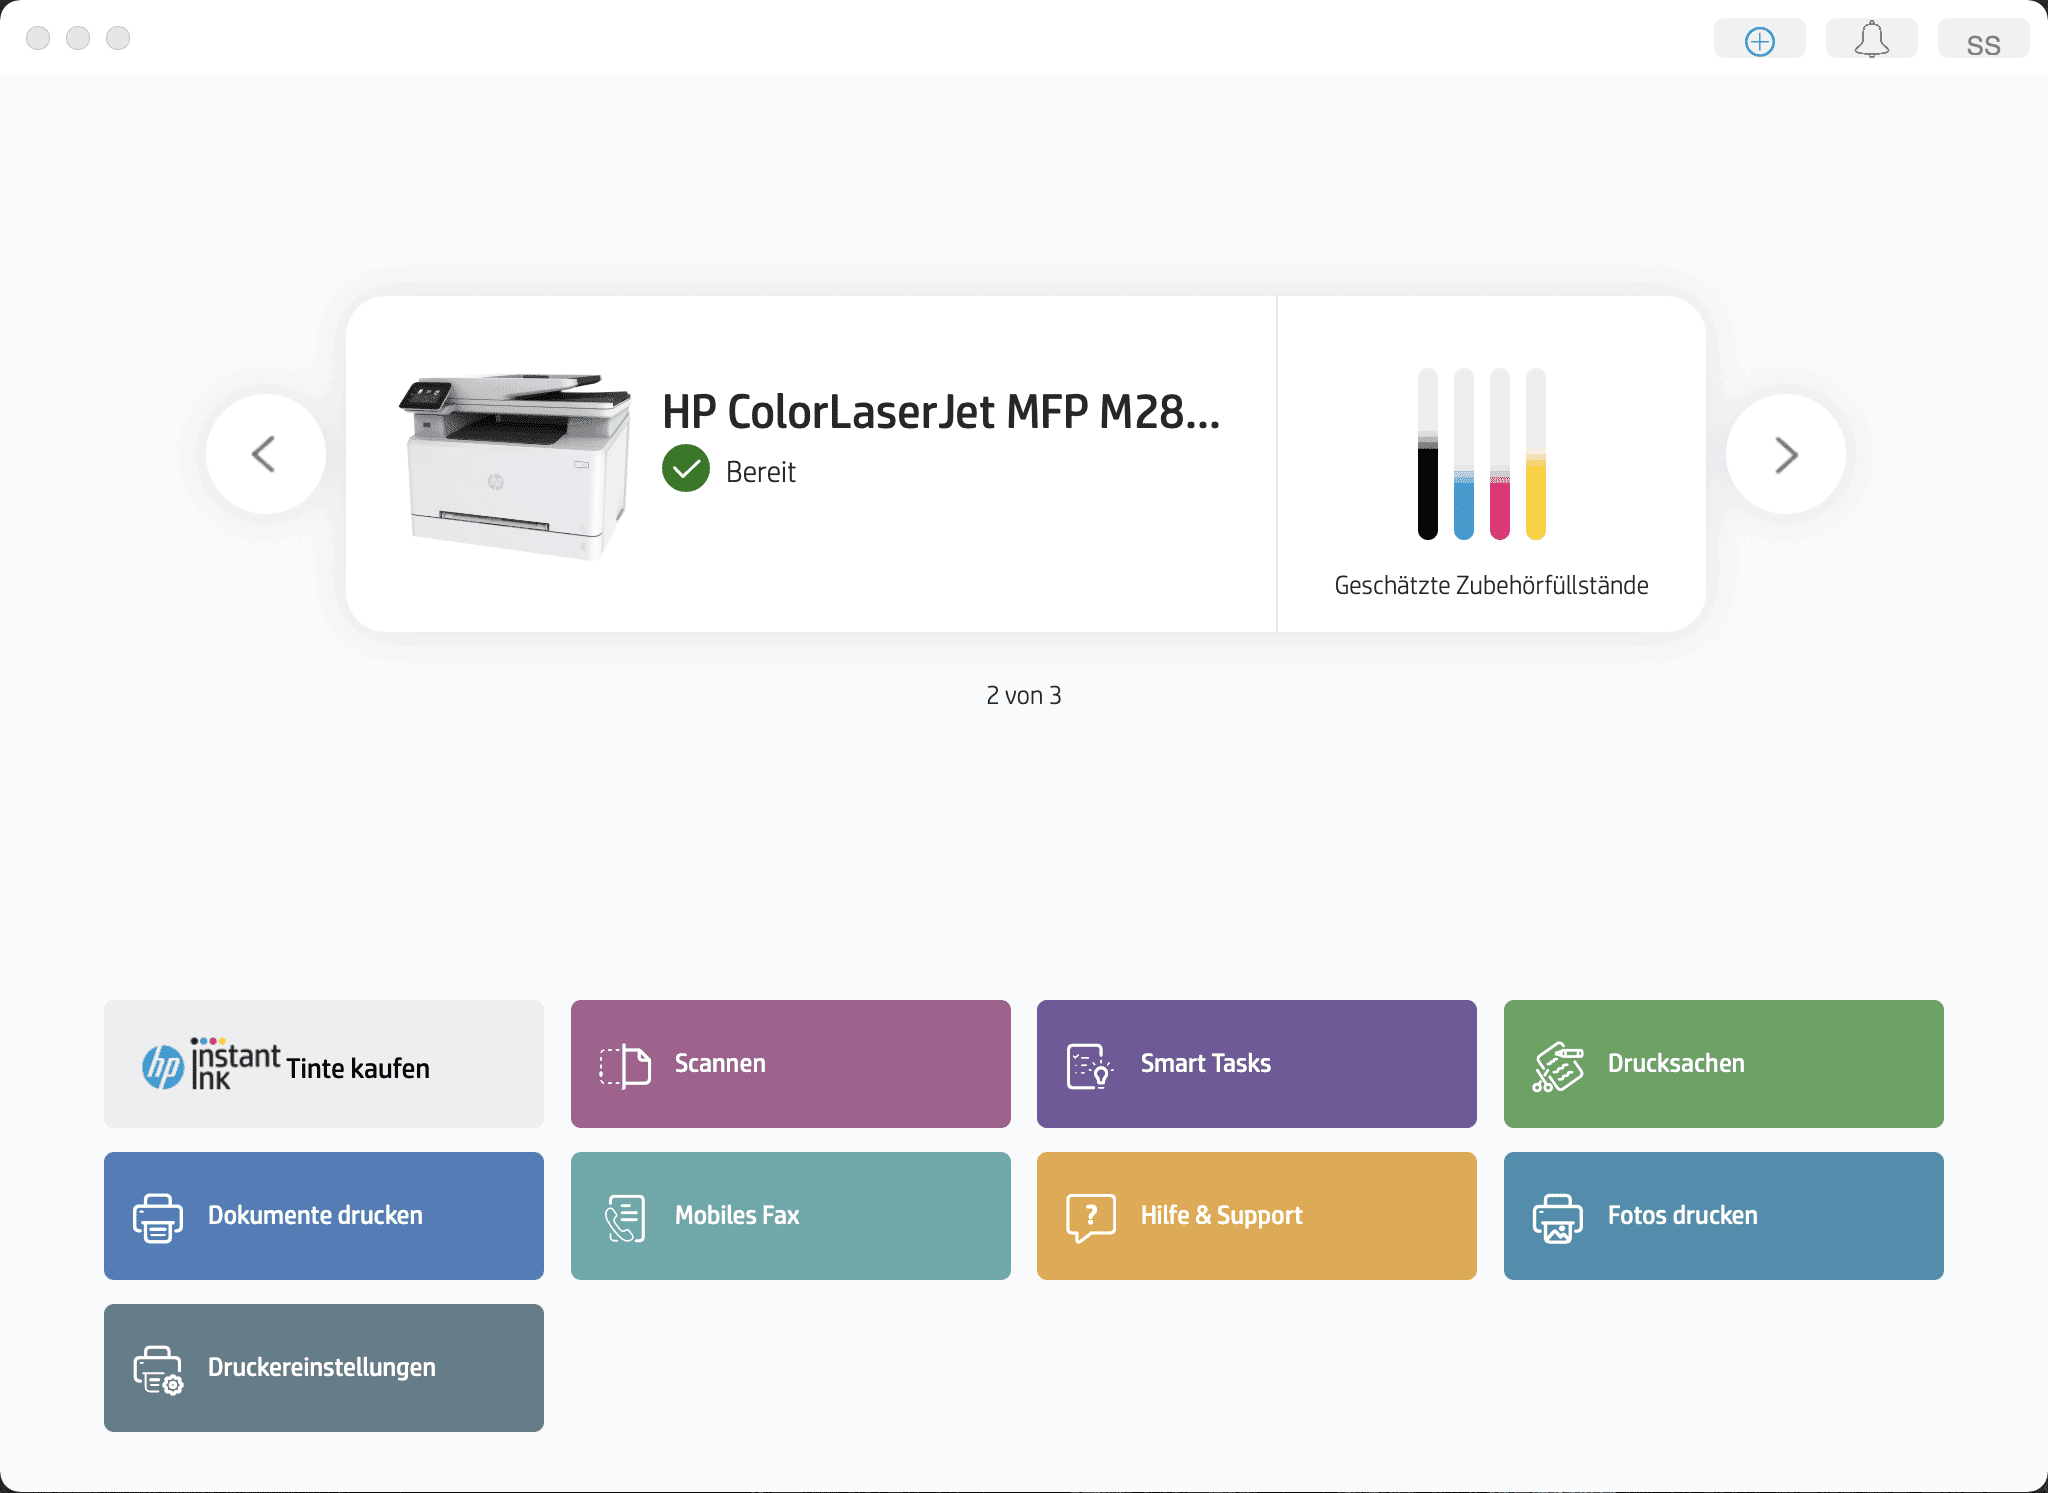
Task: Click the black toner level bar
Action: pyautogui.click(x=1428, y=454)
